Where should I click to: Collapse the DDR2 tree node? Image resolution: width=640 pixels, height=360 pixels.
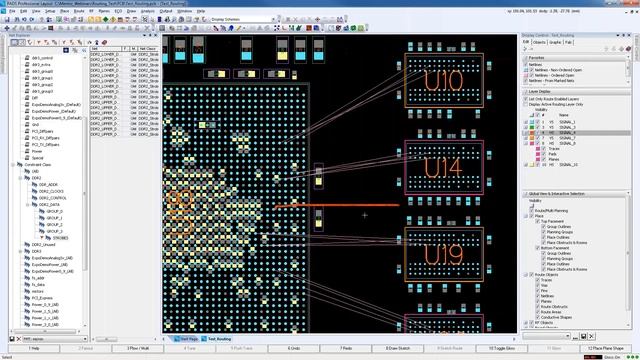(x=20, y=178)
